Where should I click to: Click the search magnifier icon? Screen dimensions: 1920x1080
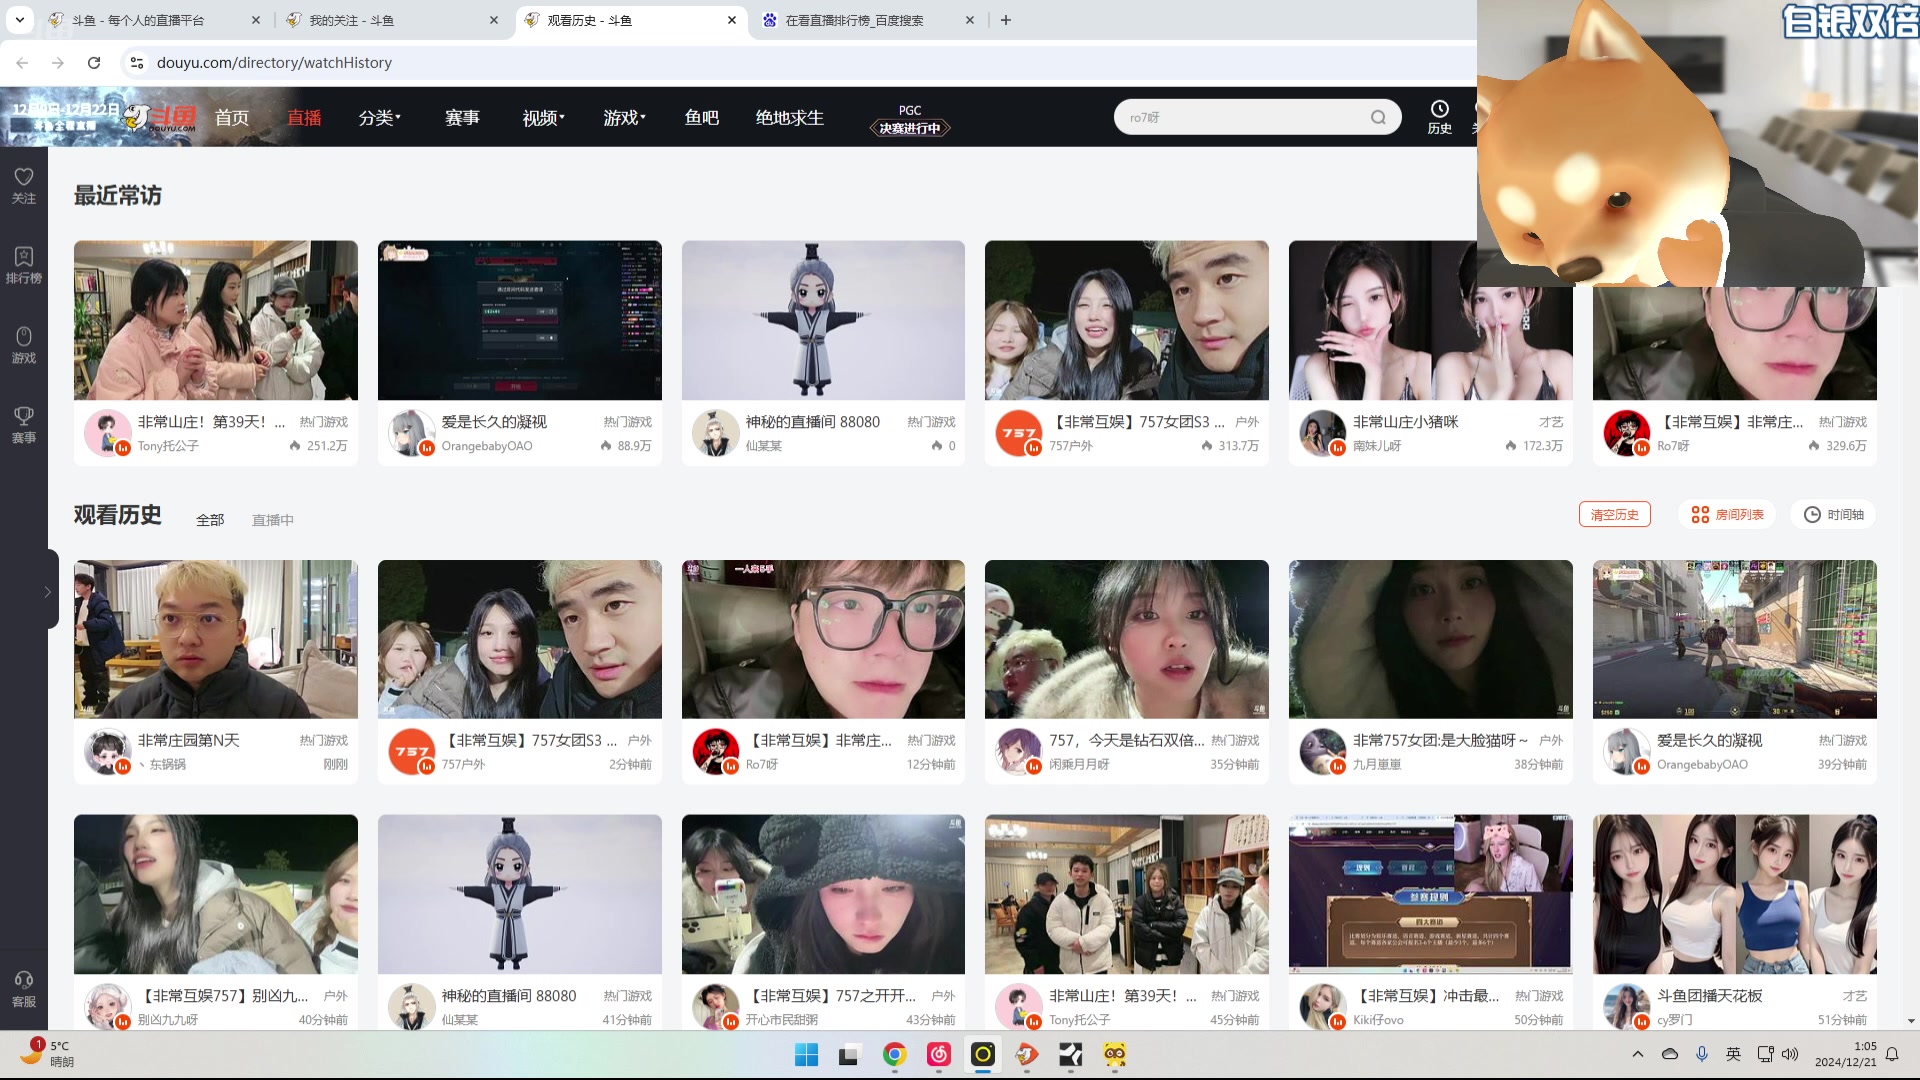click(x=1378, y=117)
